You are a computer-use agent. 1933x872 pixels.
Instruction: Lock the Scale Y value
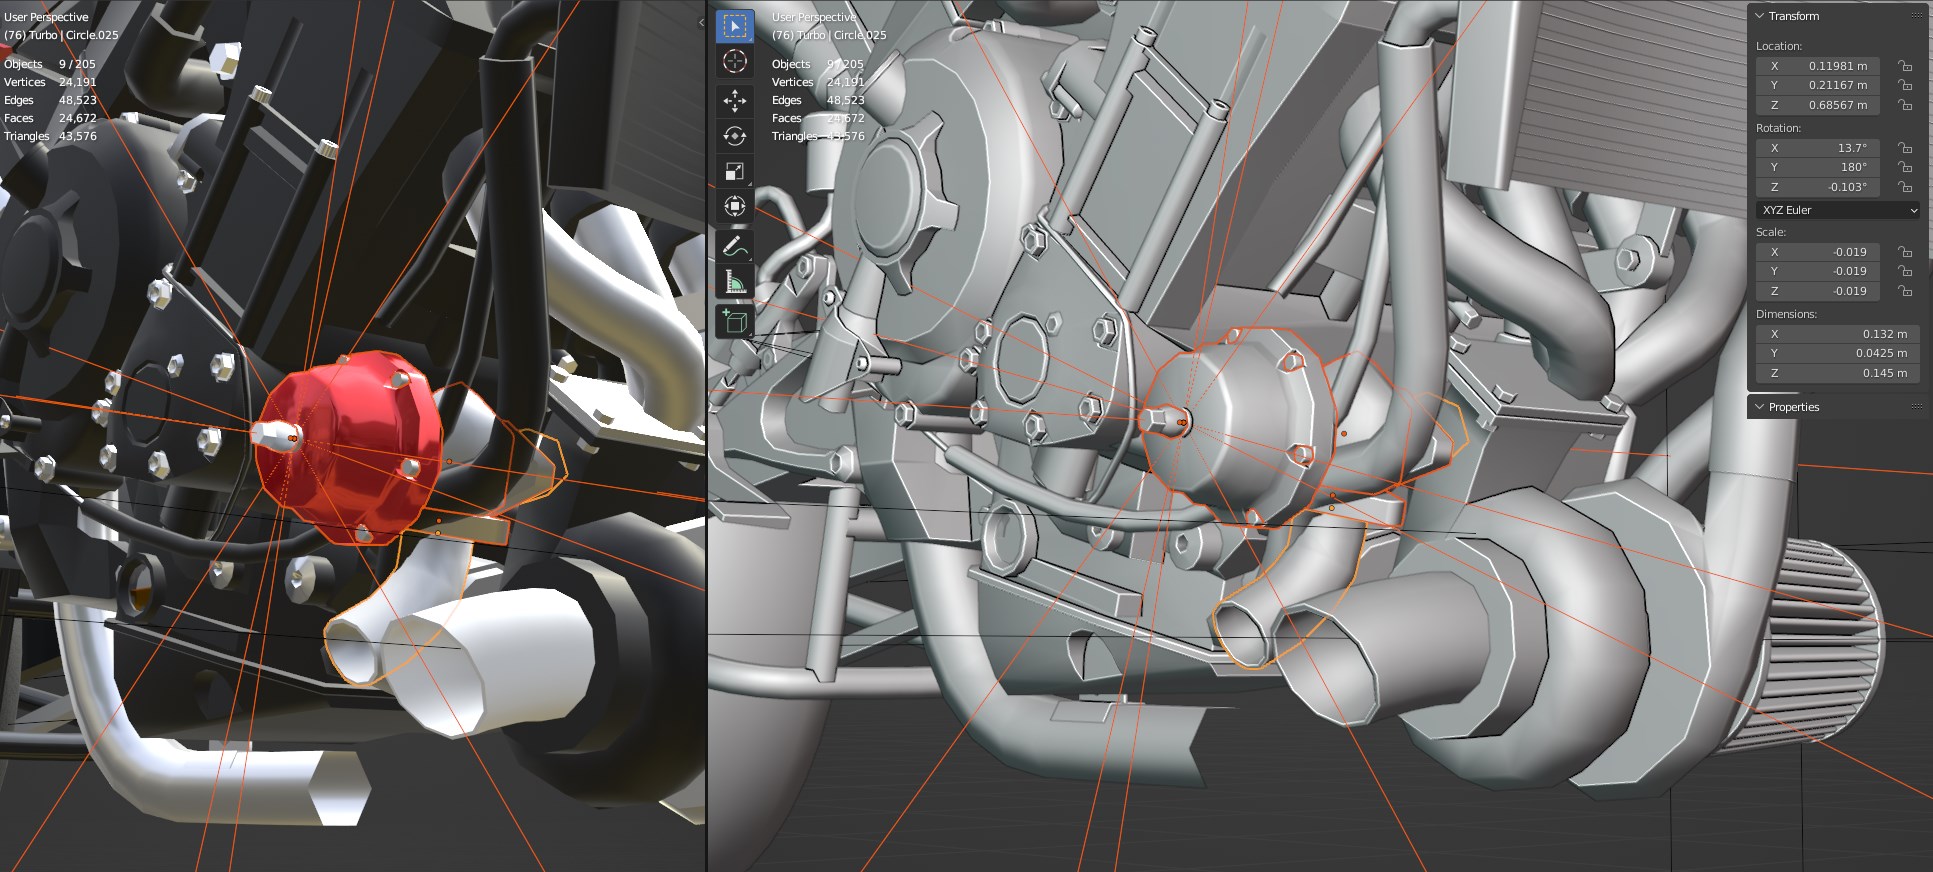1905,271
